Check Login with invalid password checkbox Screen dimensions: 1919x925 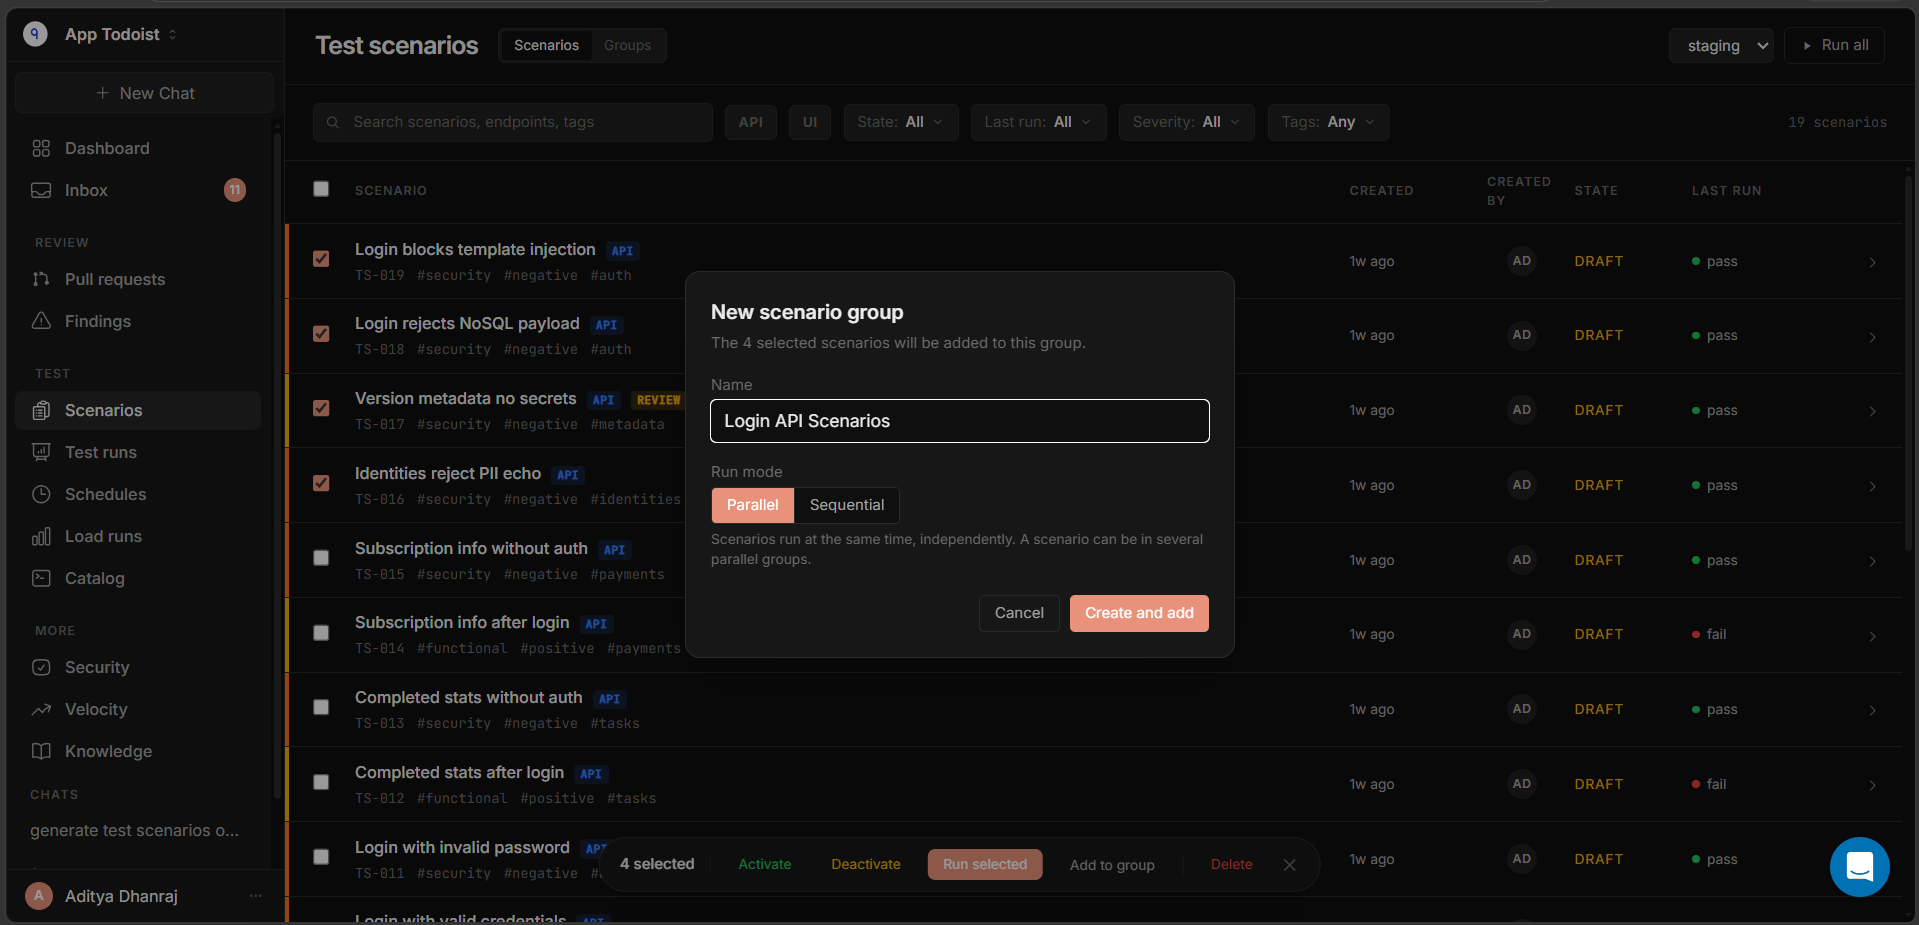coord(321,857)
